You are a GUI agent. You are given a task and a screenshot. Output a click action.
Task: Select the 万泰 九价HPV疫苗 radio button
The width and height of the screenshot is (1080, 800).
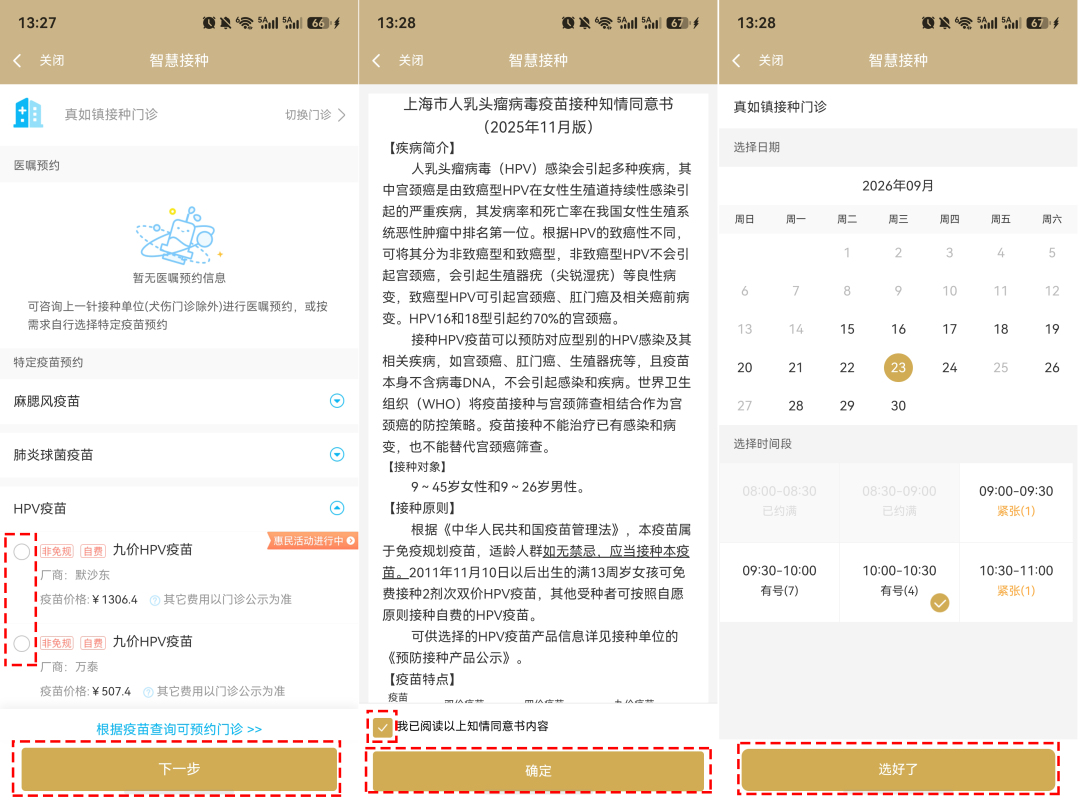pos(22,643)
